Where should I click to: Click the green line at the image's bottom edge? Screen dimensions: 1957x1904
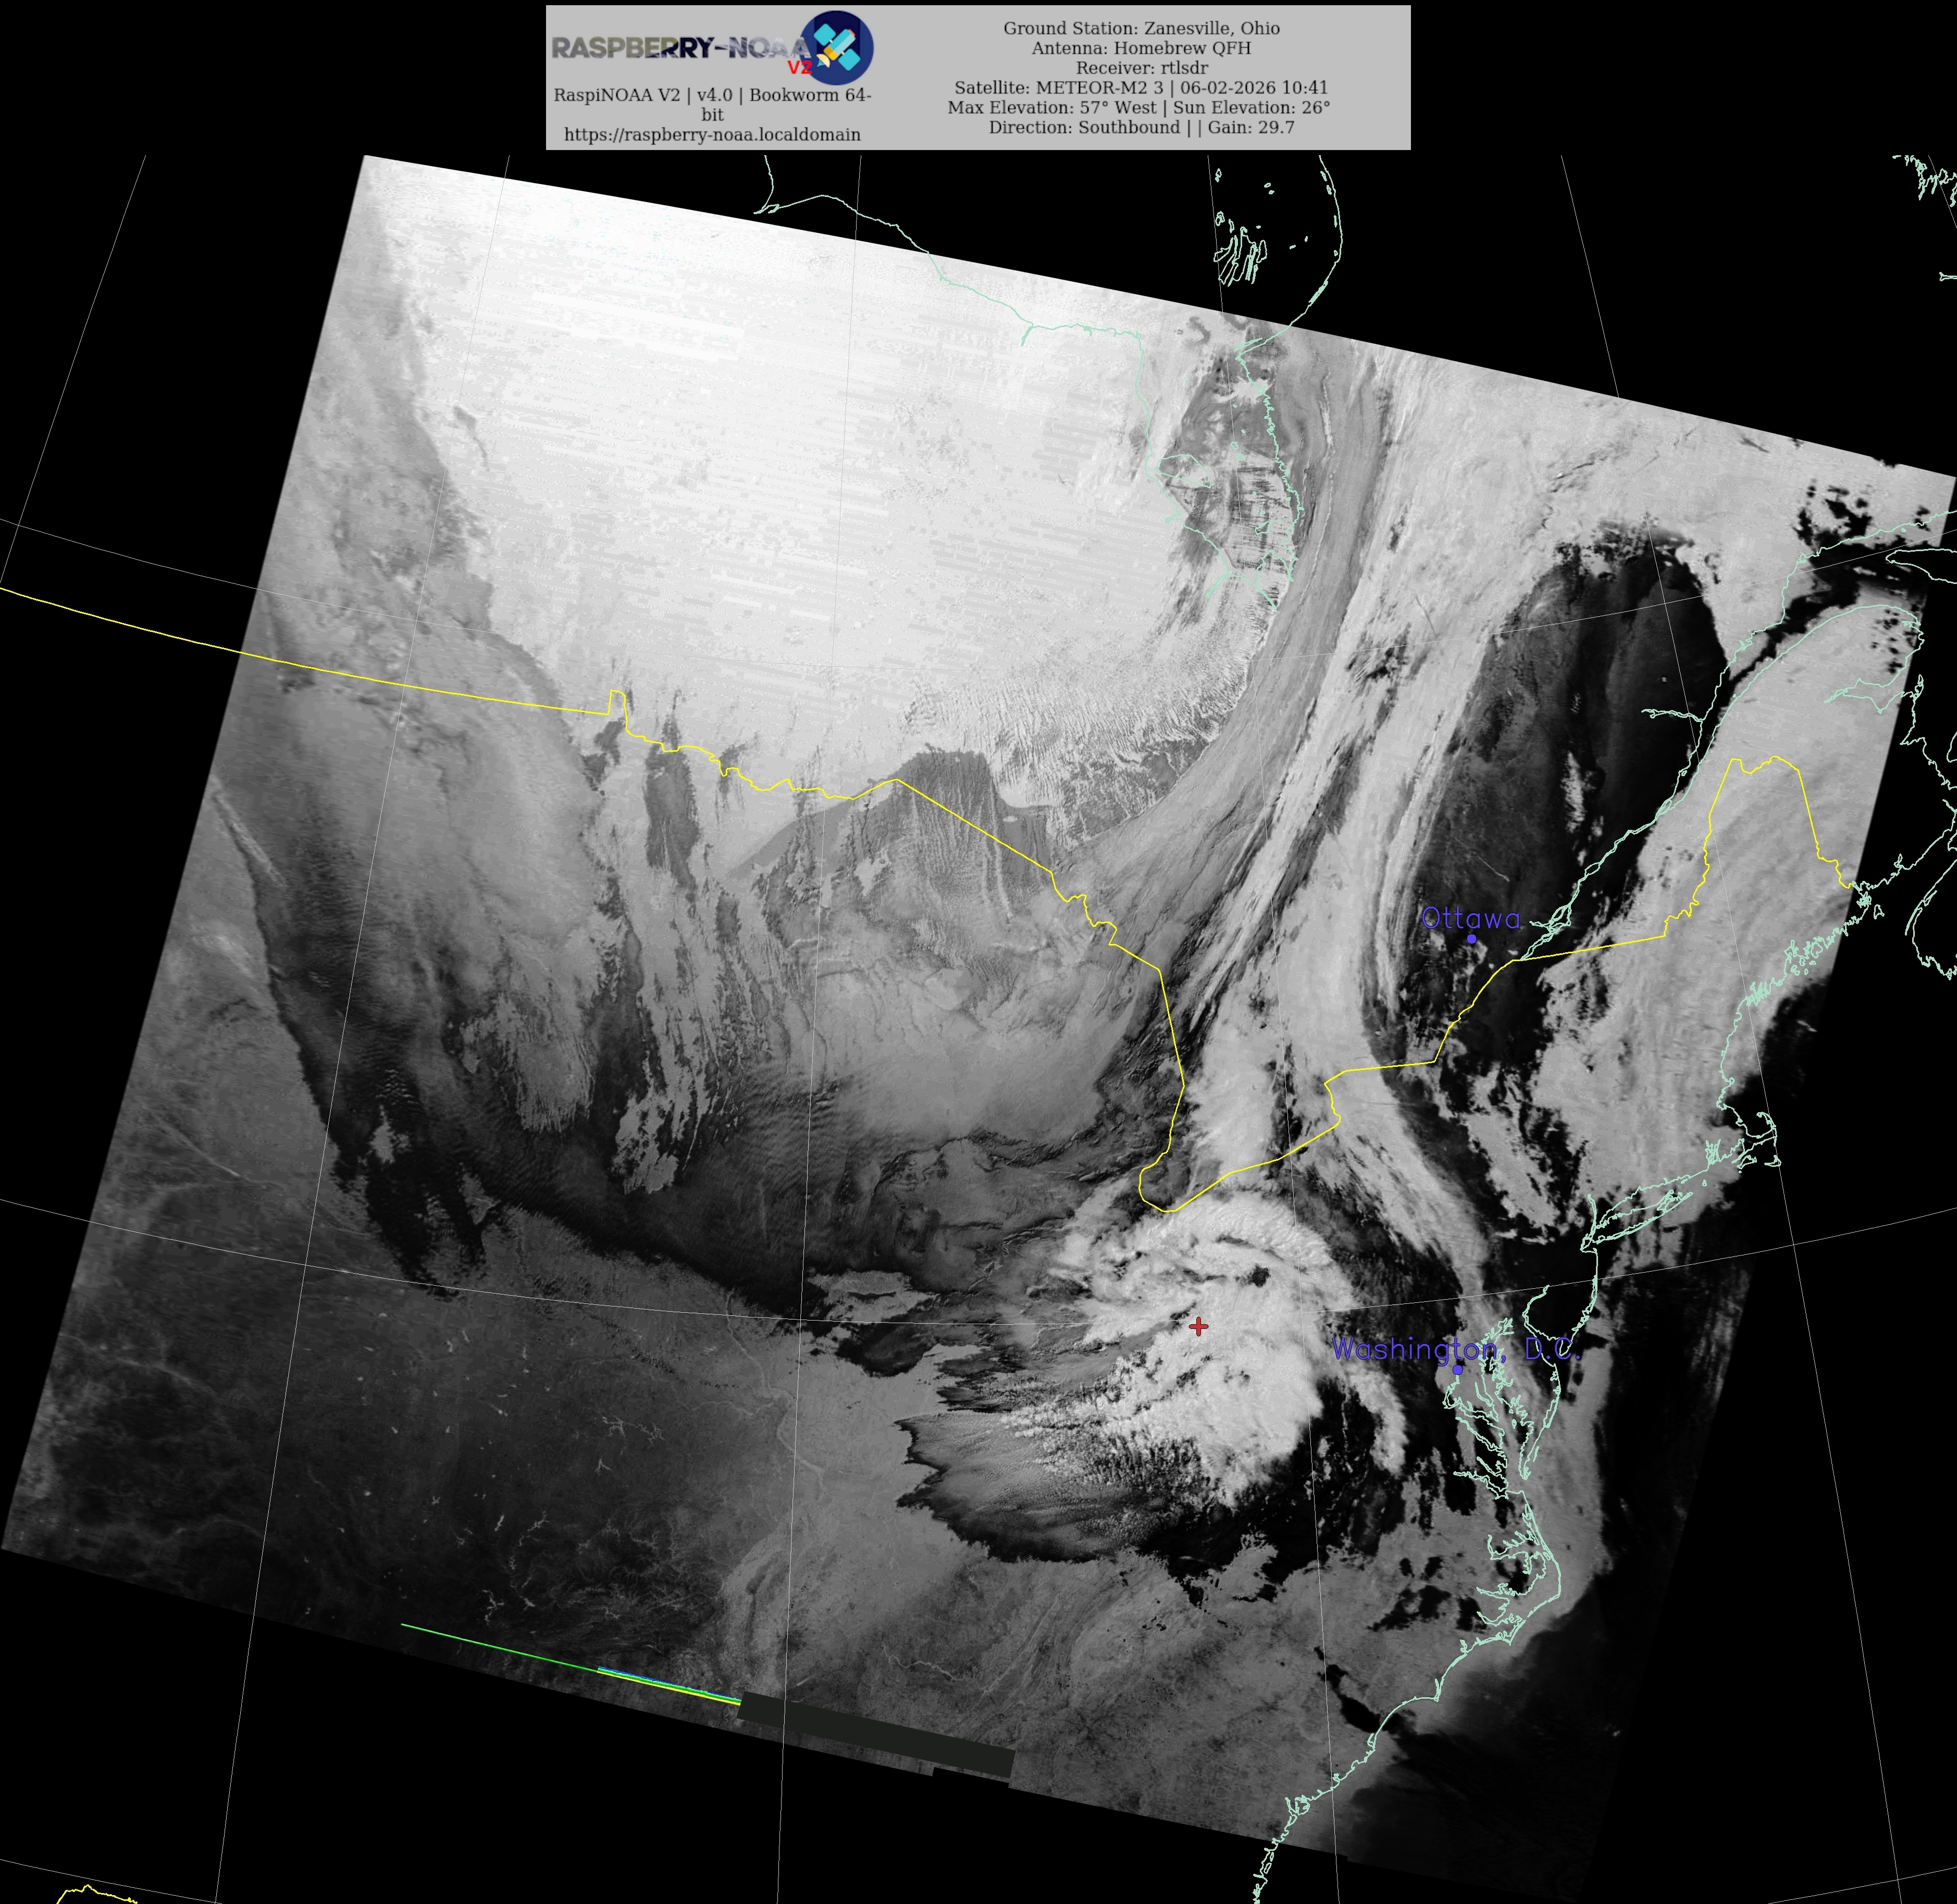click(x=500, y=1647)
